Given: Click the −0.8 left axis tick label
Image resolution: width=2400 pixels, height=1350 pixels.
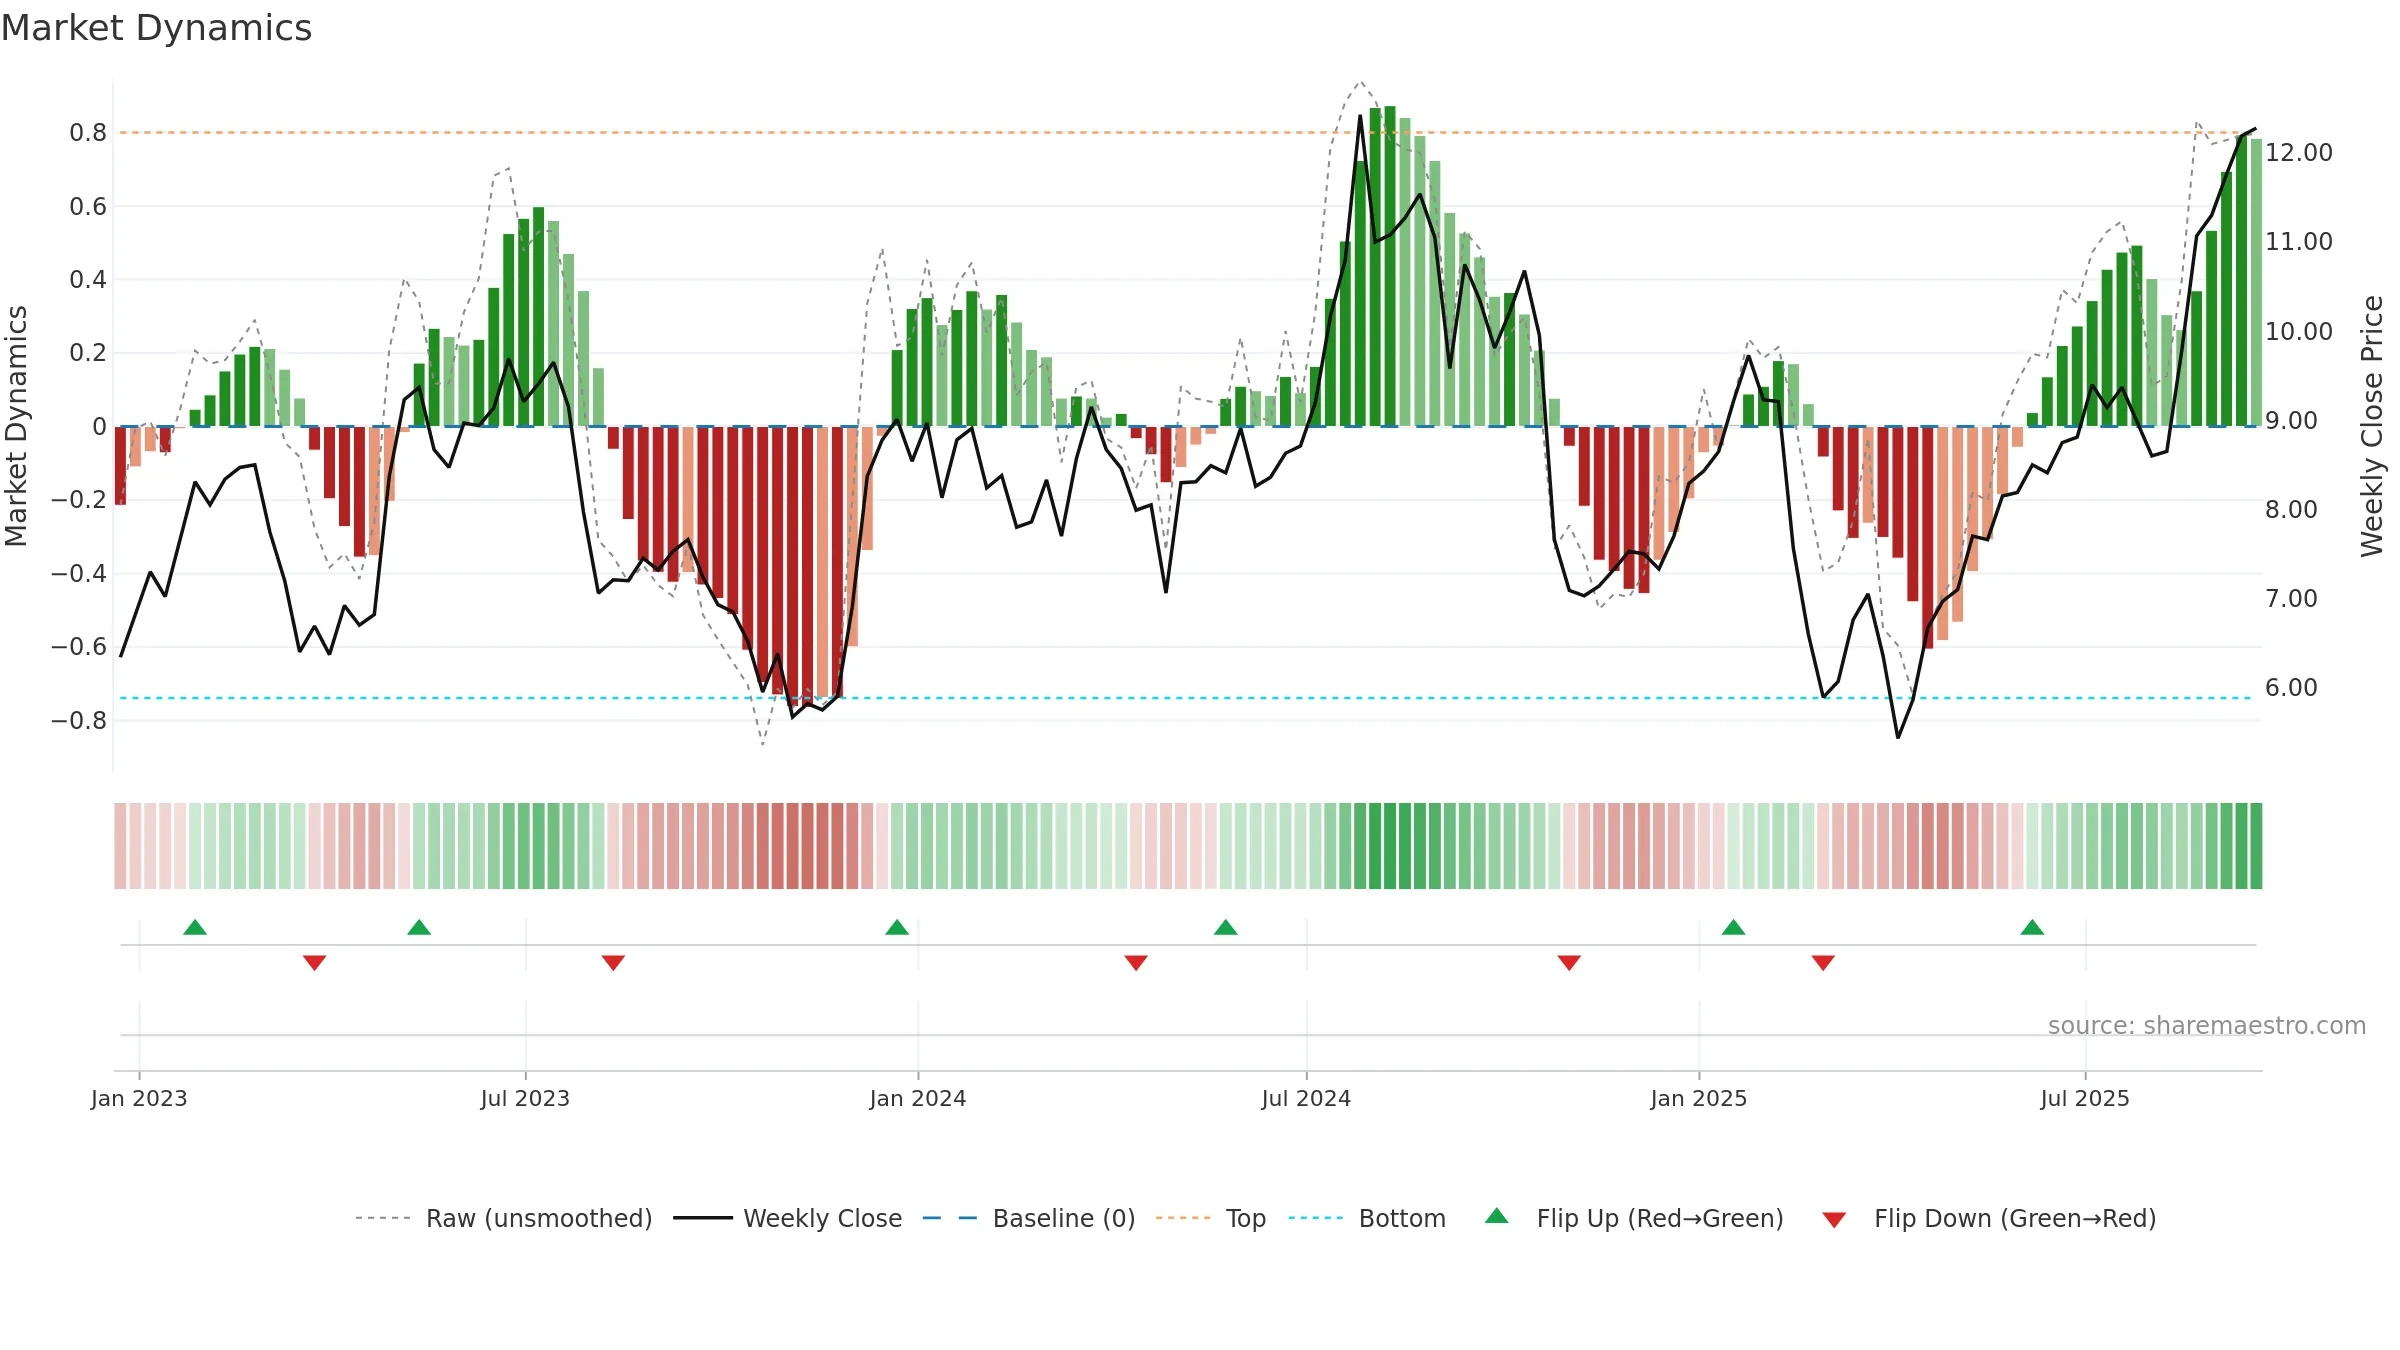Looking at the screenshot, I should (79, 720).
